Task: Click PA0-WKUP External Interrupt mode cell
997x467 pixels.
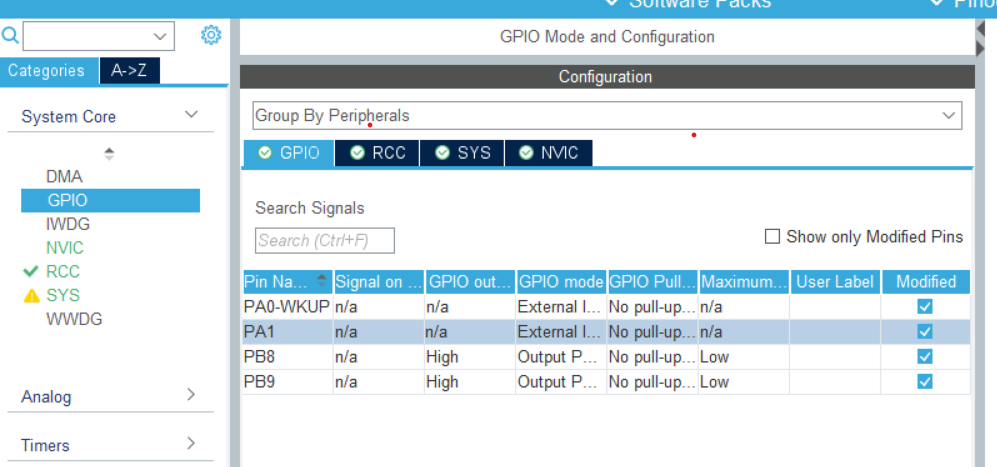Action: (x=561, y=307)
